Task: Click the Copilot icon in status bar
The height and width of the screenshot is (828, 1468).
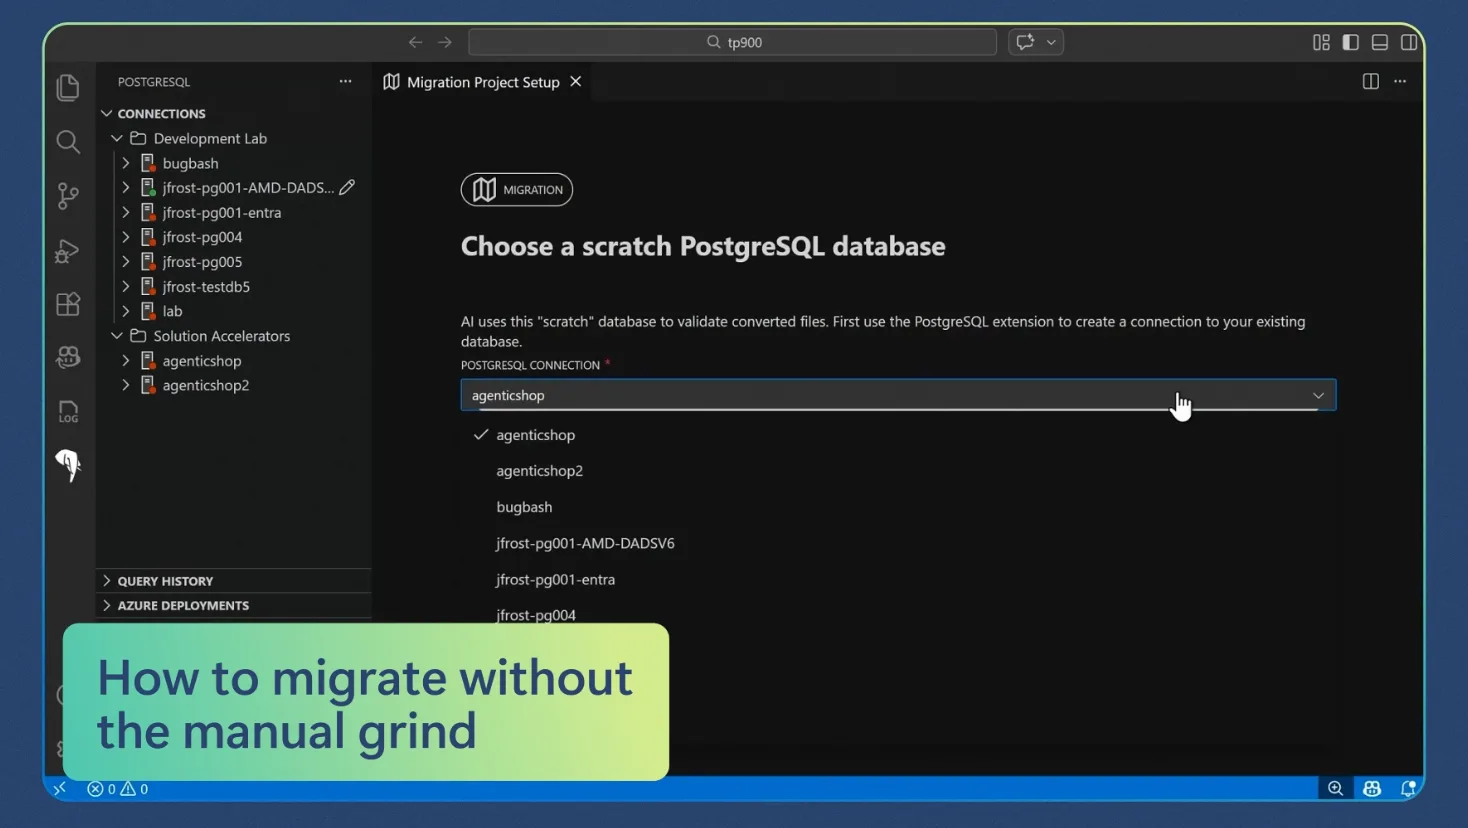Action: 1371,789
